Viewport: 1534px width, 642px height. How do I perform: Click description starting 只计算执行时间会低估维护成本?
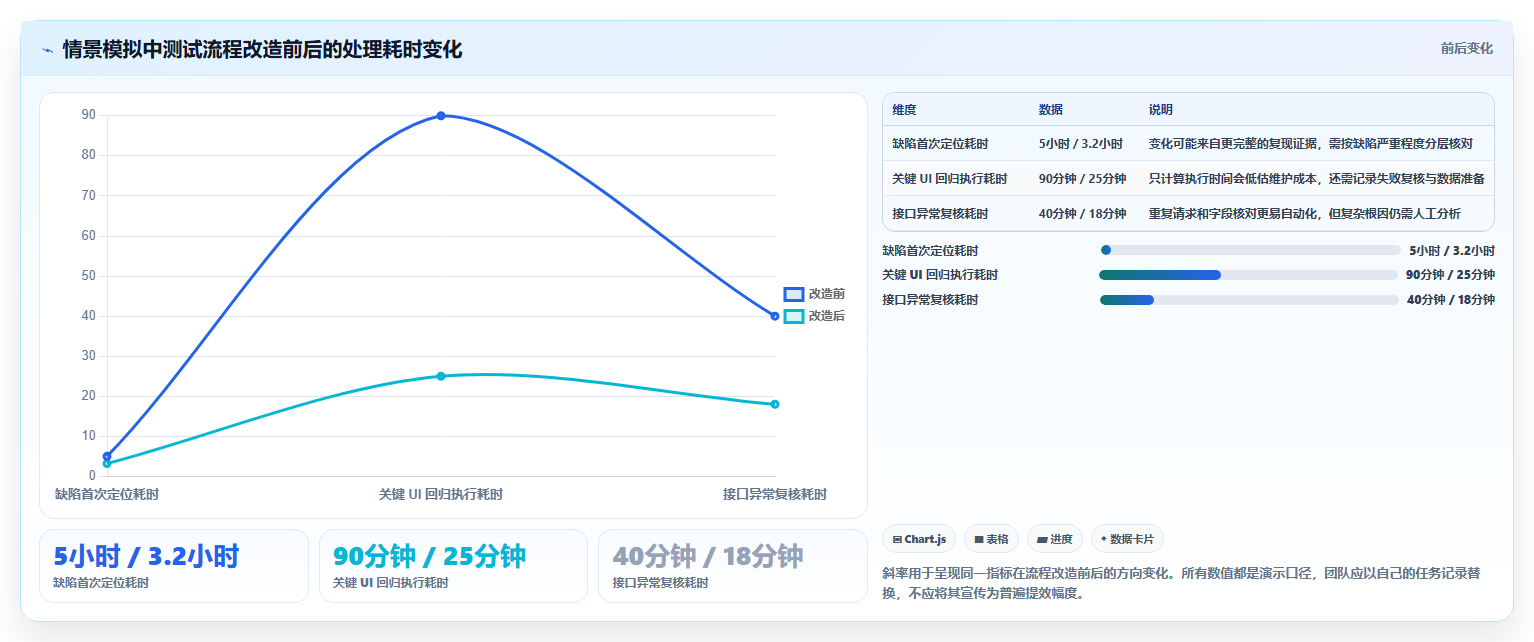[1317, 179]
